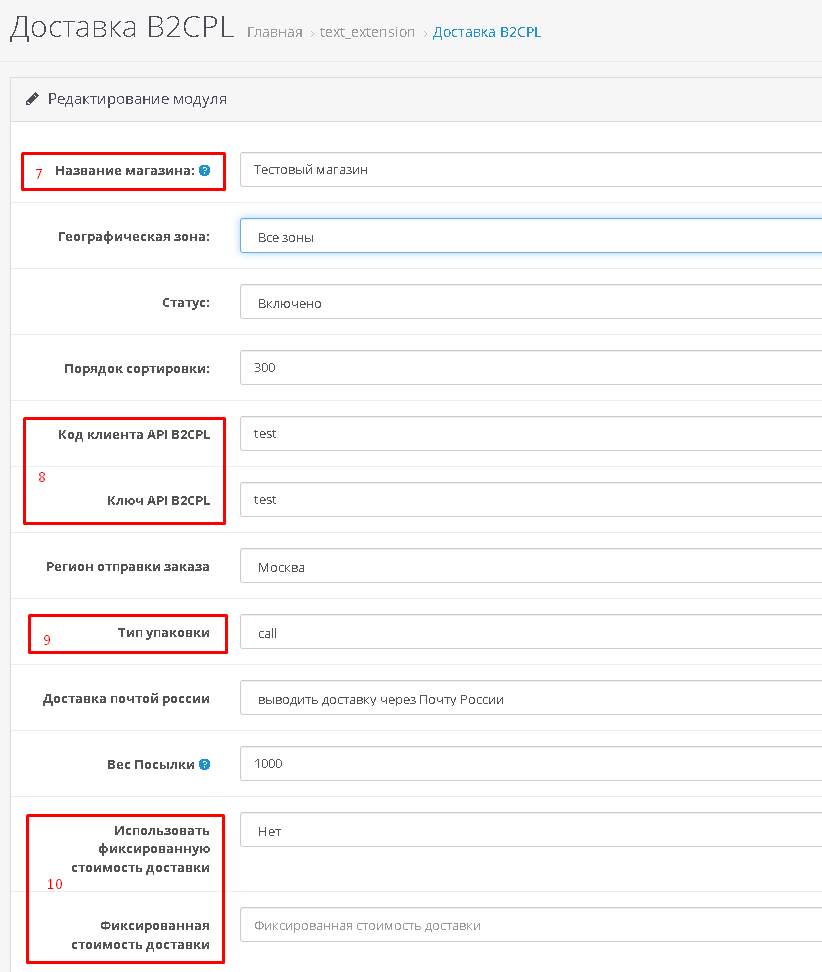This screenshot has width=822, height=972.
Task: Click the Порядок сортировки label
Action: point(137,369)
